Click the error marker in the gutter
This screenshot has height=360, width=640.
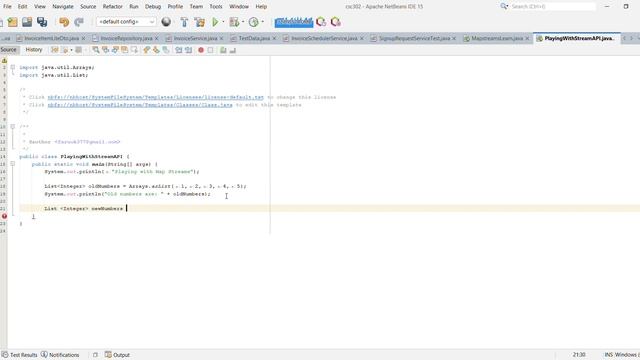click(x=4, y=216)
